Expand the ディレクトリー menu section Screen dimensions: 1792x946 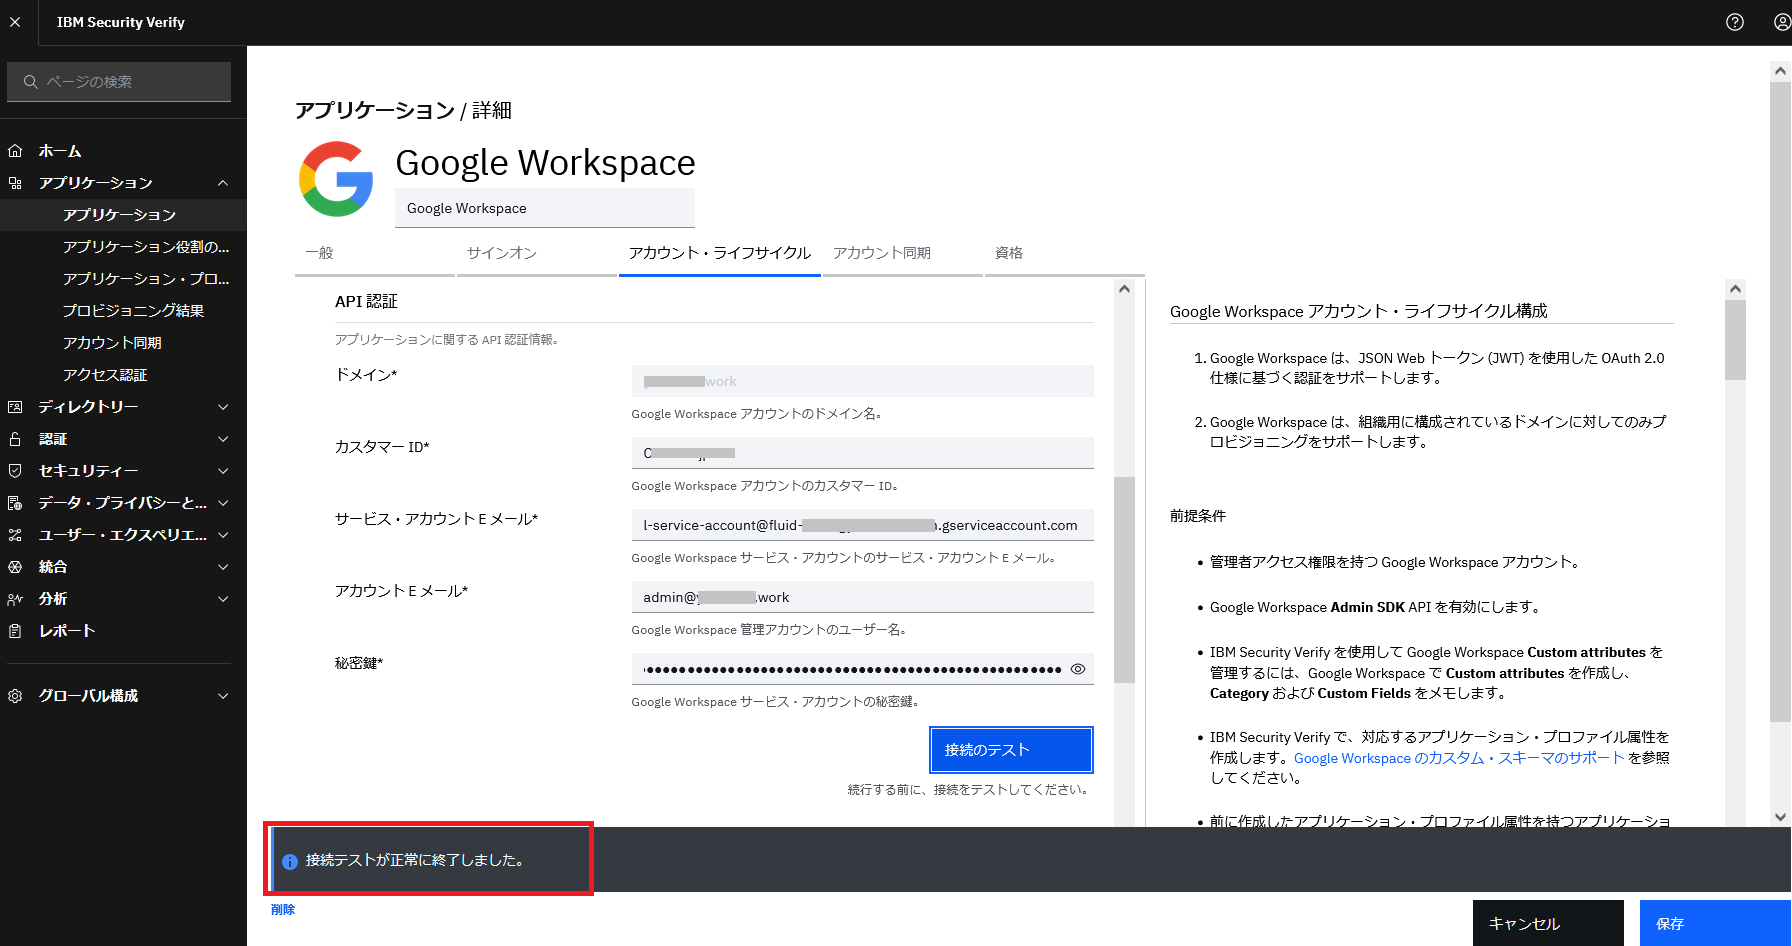(x=223, y=407)
